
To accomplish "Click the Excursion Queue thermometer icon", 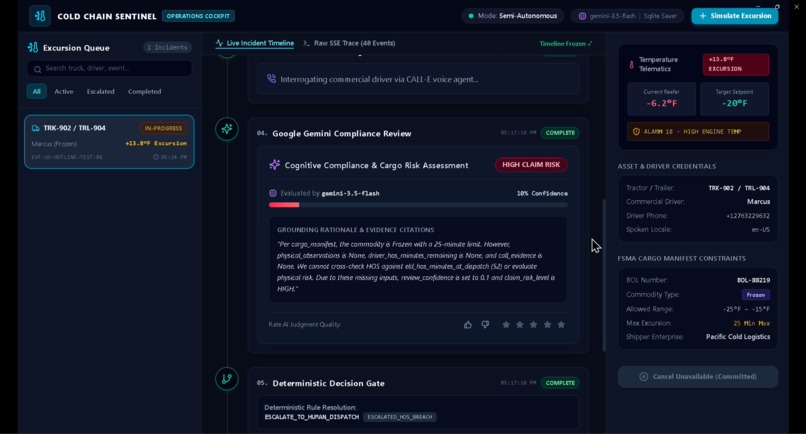I will click(x=33, y=47).
